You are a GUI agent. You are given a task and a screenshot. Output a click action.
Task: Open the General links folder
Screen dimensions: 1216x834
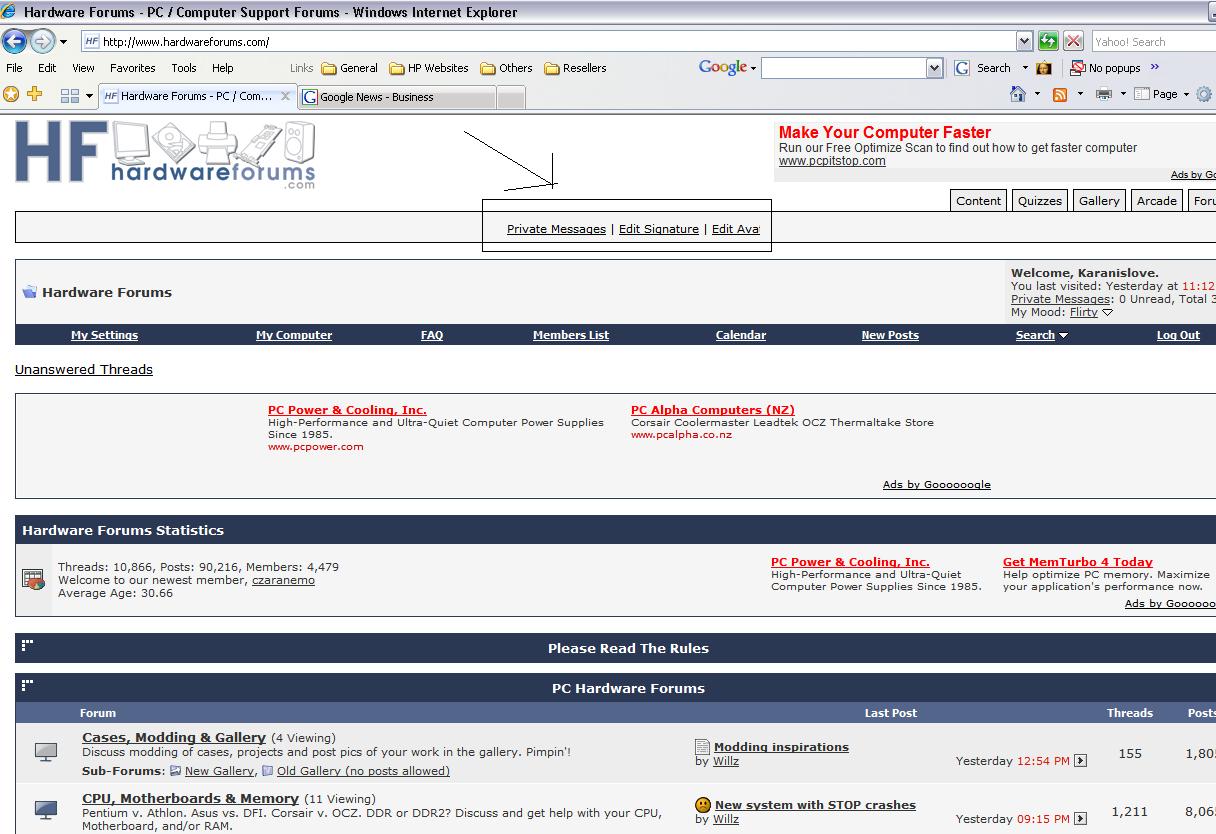tap(349, 68)
